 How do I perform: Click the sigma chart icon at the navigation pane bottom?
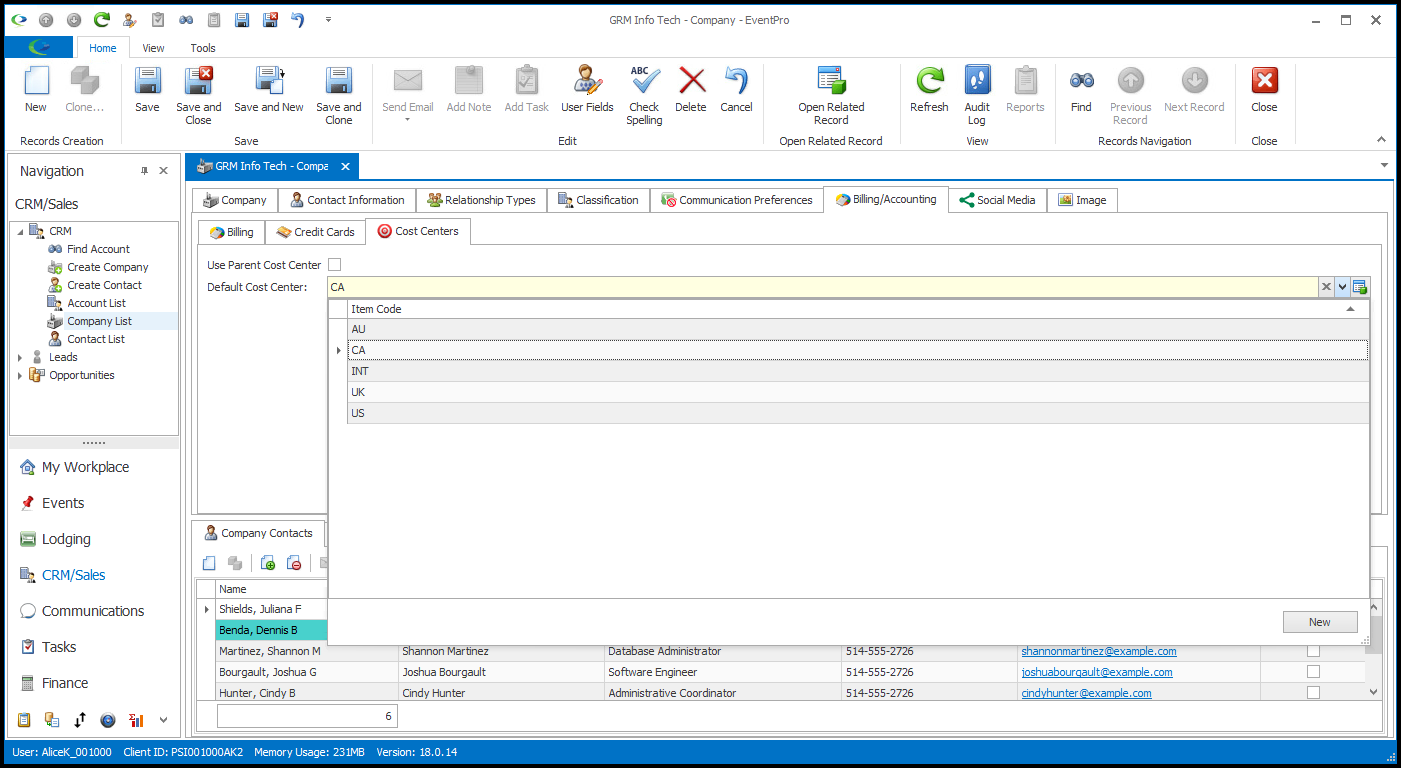tap(136, 719)
